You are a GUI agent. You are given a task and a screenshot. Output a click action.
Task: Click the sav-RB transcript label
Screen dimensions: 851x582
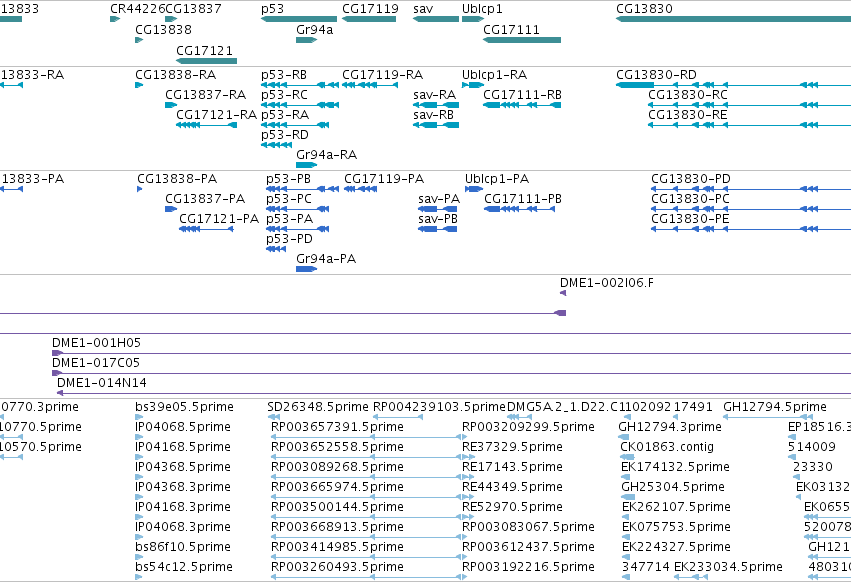point(433,115)
